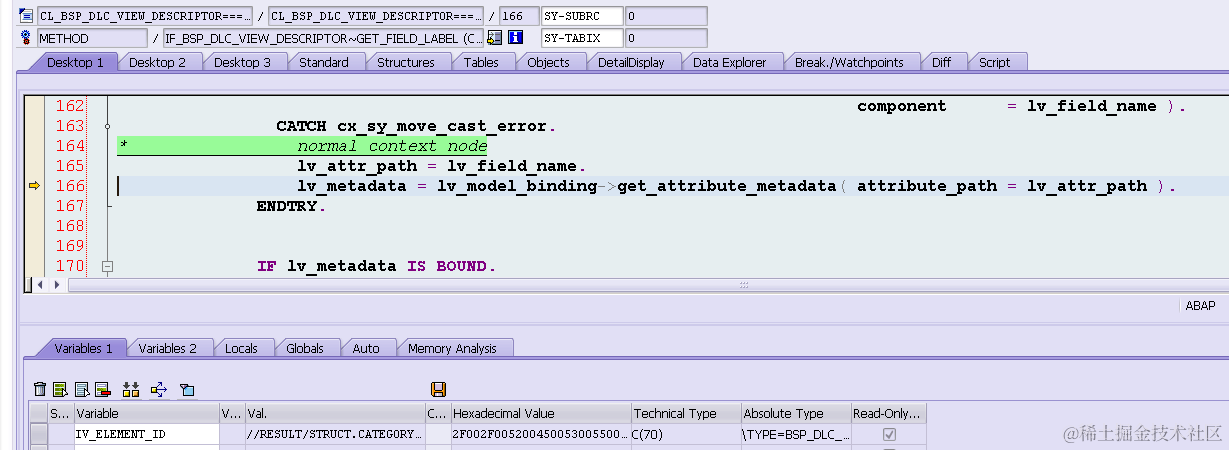The image size is (1229, 450).
Task: Click the //RESULT/STRUCT.CATEGORY value cell
Action: 335,434
